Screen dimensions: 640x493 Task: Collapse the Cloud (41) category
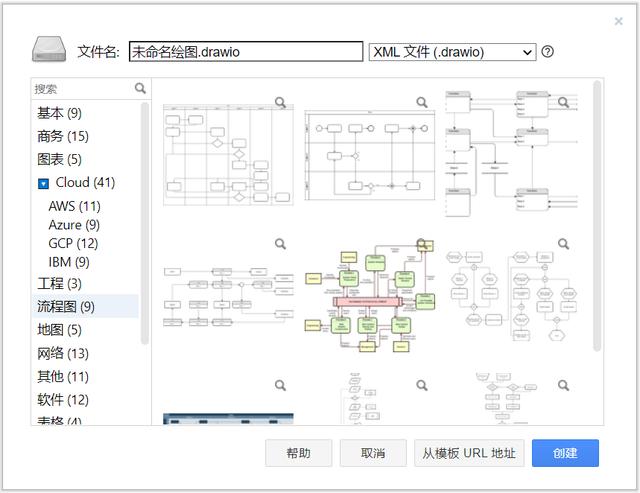tap(43, 183)
